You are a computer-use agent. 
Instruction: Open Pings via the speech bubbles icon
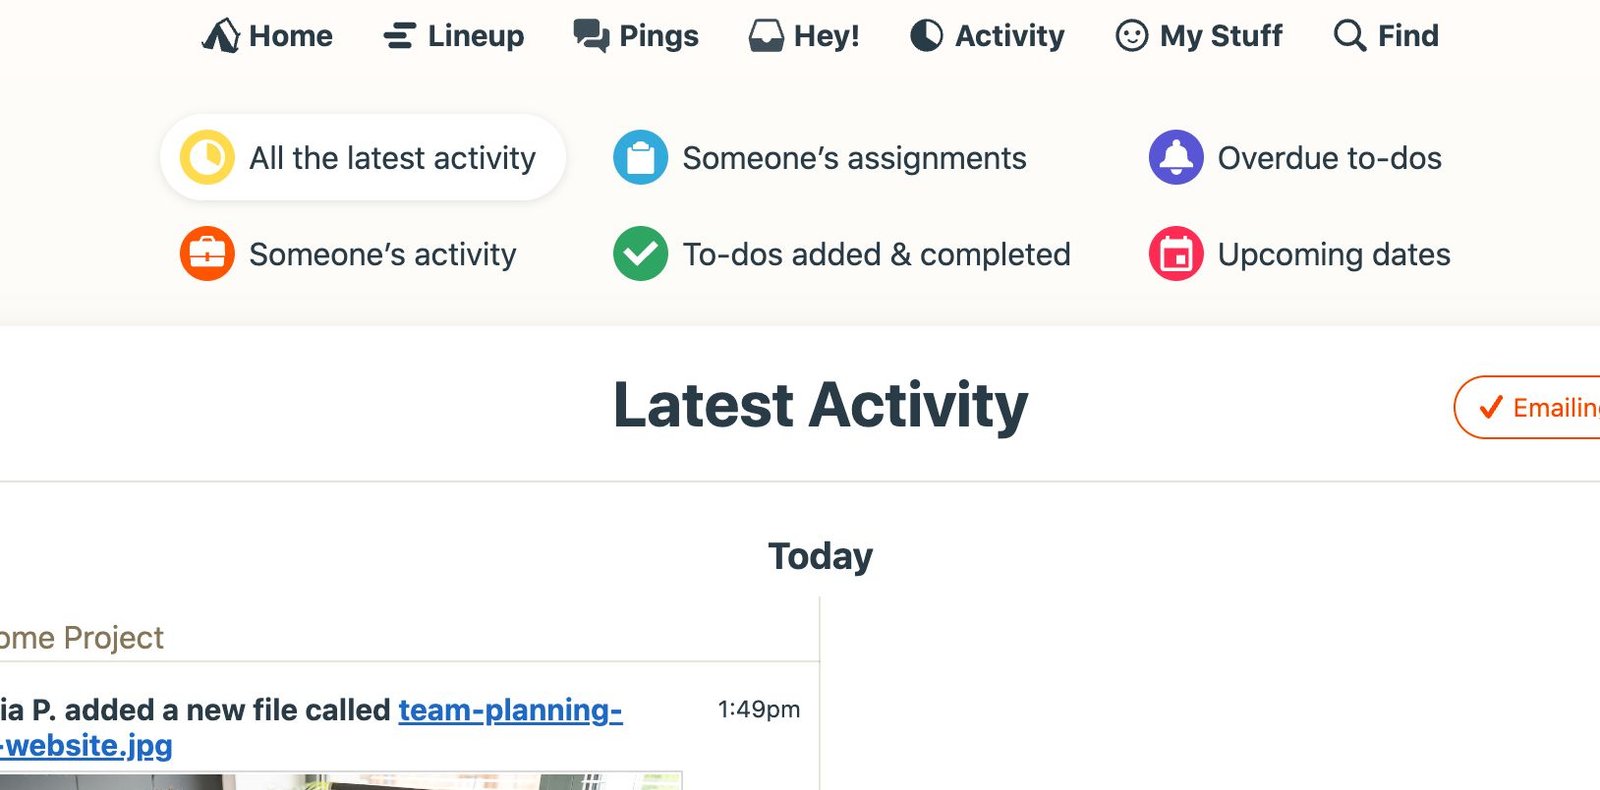point(592,35)
